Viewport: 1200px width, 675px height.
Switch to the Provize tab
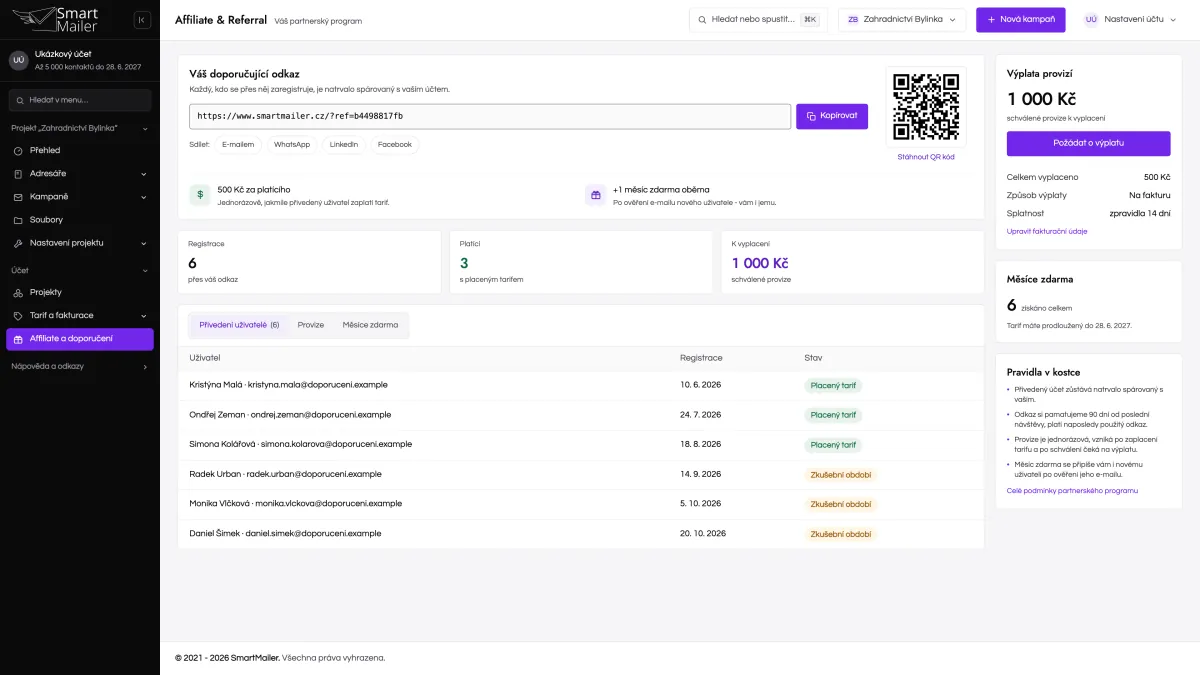tap(311, 325)
